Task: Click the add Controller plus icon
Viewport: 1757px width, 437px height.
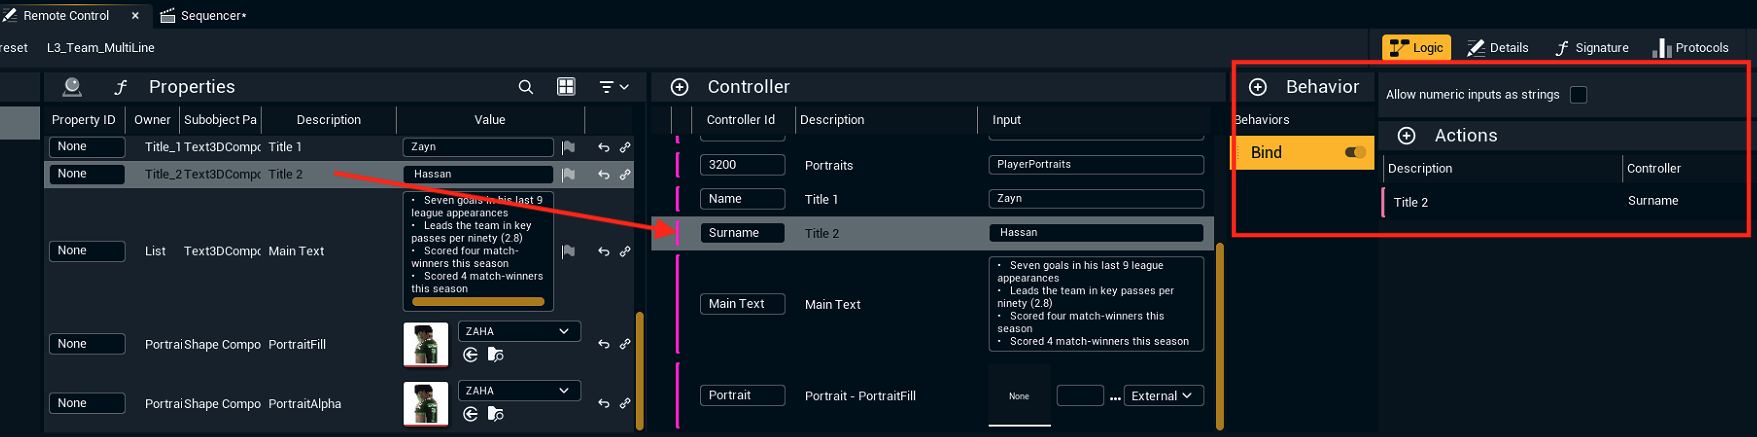Action: click(x=679, y=87)
